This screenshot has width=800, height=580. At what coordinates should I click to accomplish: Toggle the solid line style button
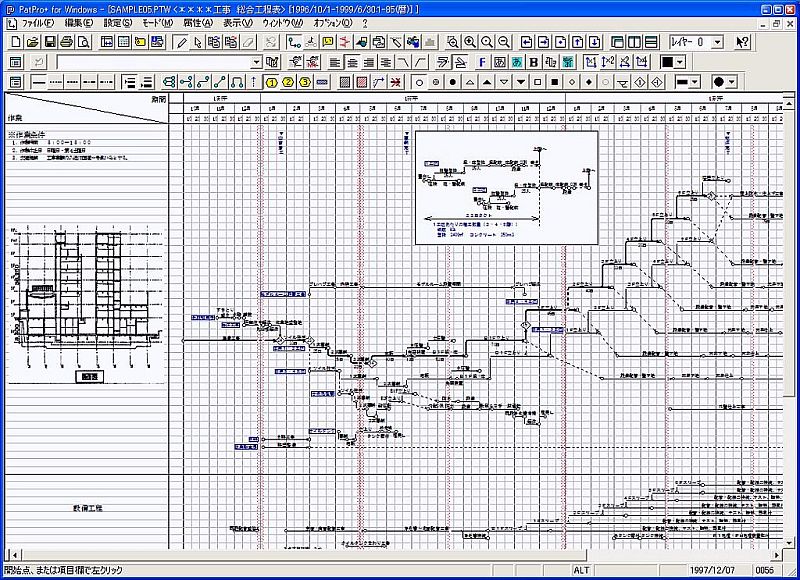(x=41, y=81)
